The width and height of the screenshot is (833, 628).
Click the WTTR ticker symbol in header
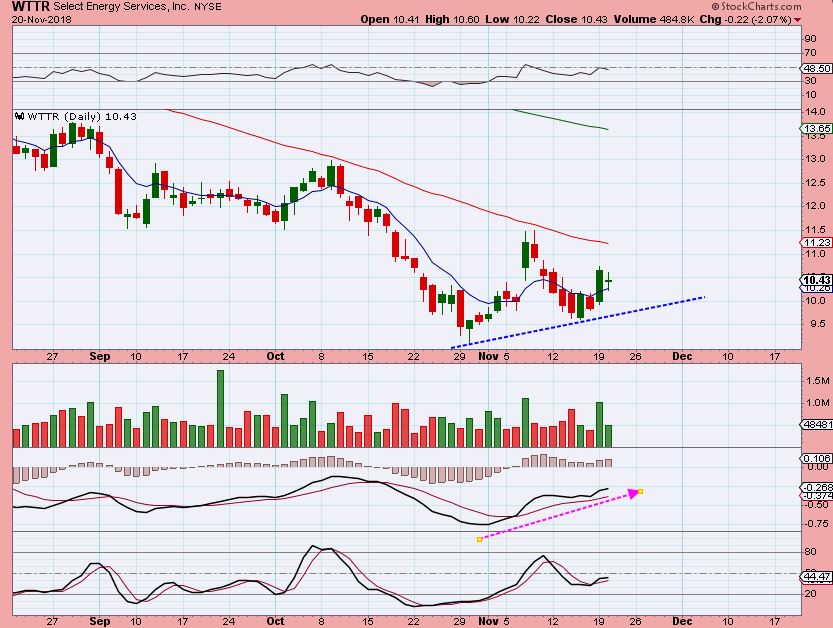click(x=31, y=7)
